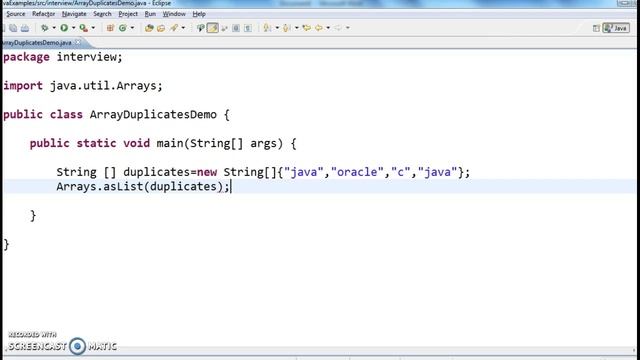Click the Open Task icon
The width and height of the screenshot is (640, 360).
161,28
